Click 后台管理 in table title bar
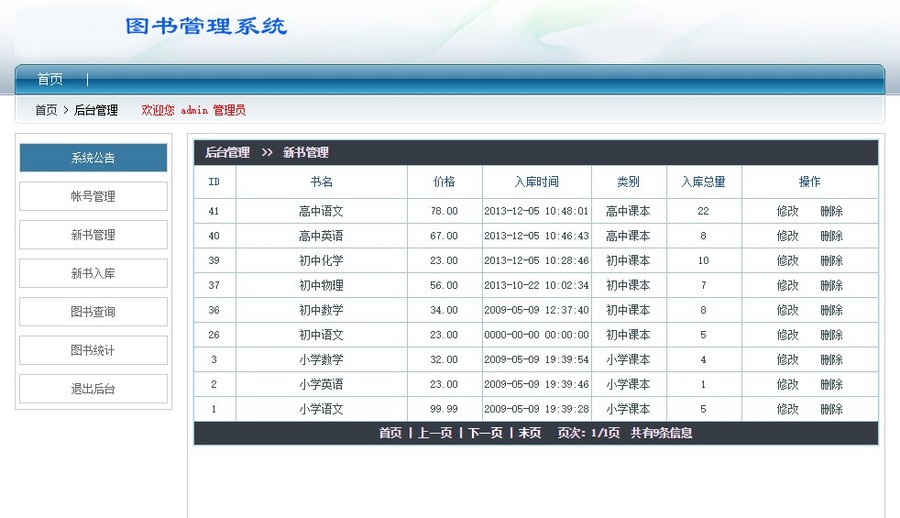Viewport: 900px width, 518px height. 227,153
